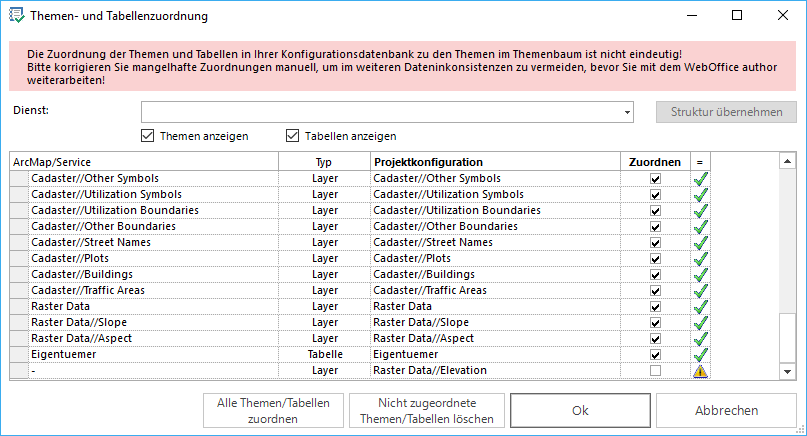Uncheck Zuordnen for Raster Data row
Viewport: 807px width, 436px height.
tap(655, 306)
